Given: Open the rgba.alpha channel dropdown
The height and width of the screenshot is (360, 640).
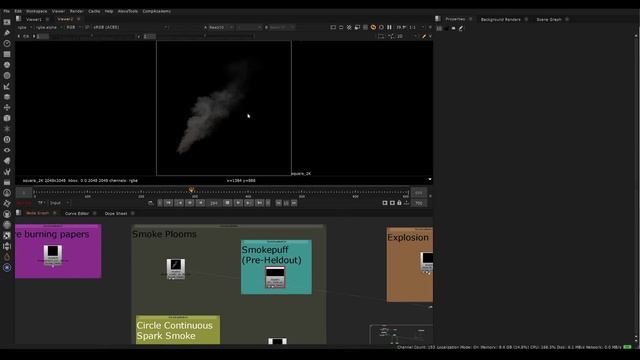Looking at the screenshot, I should tap(49, 27).
